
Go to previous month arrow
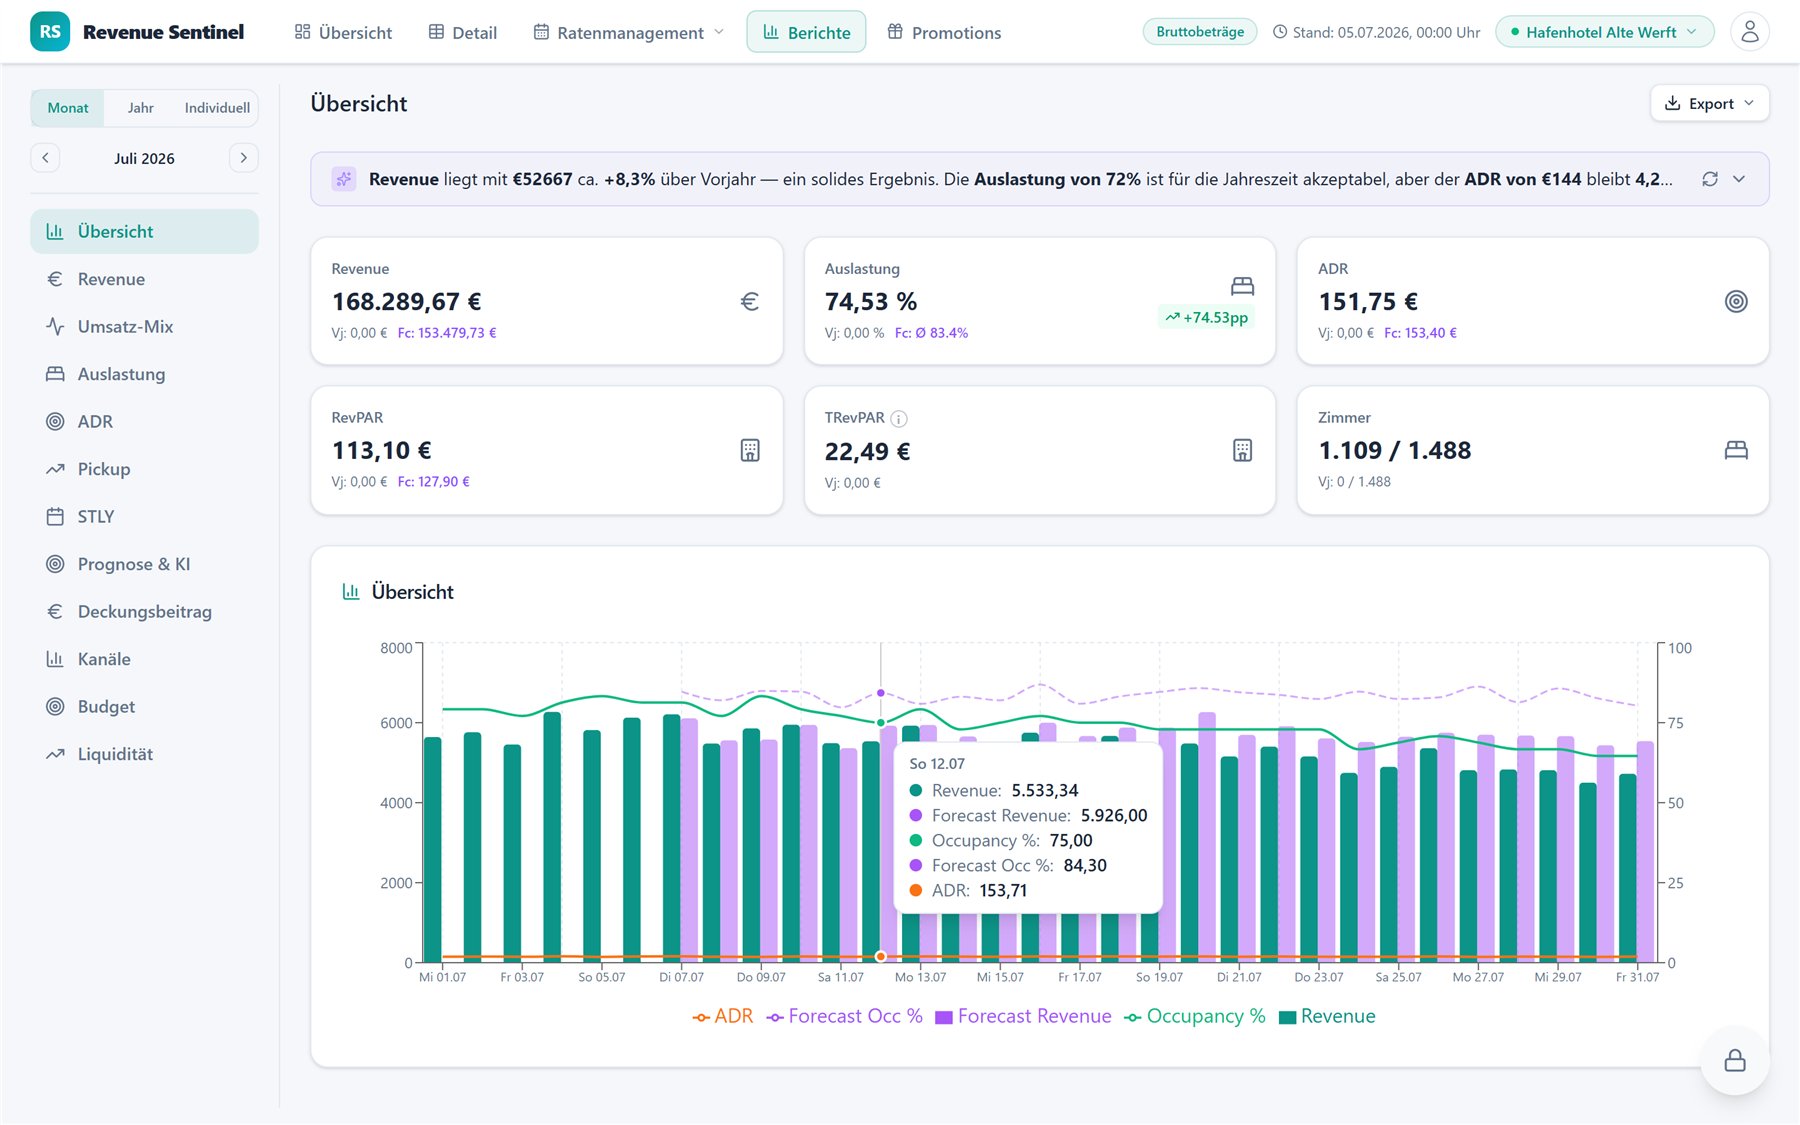click(x=45, y=158)
